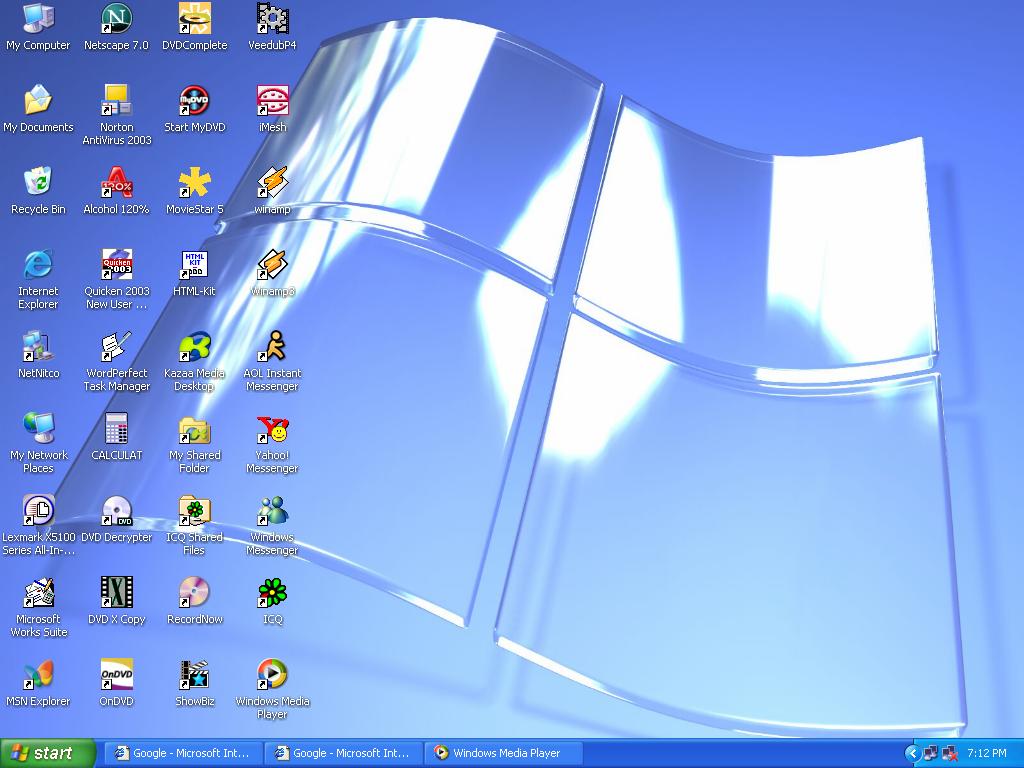Click the Start button
This screenshot has width=1024, height=768.
pos(48,753)
